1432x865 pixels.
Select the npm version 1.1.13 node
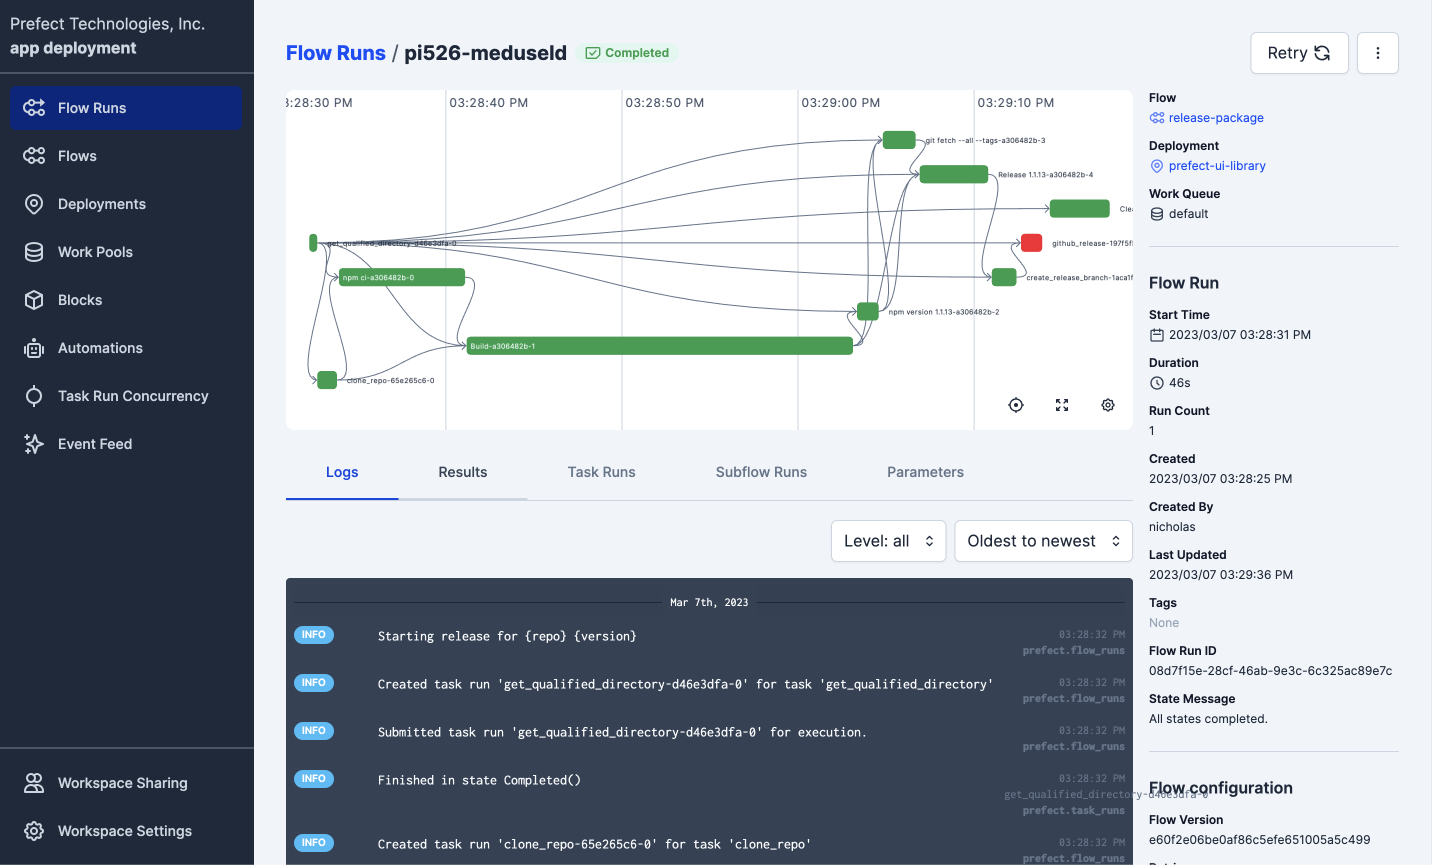868,311
